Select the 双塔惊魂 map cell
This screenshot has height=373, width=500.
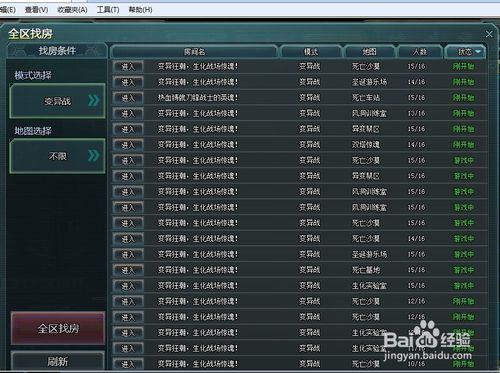pos(366,145)
